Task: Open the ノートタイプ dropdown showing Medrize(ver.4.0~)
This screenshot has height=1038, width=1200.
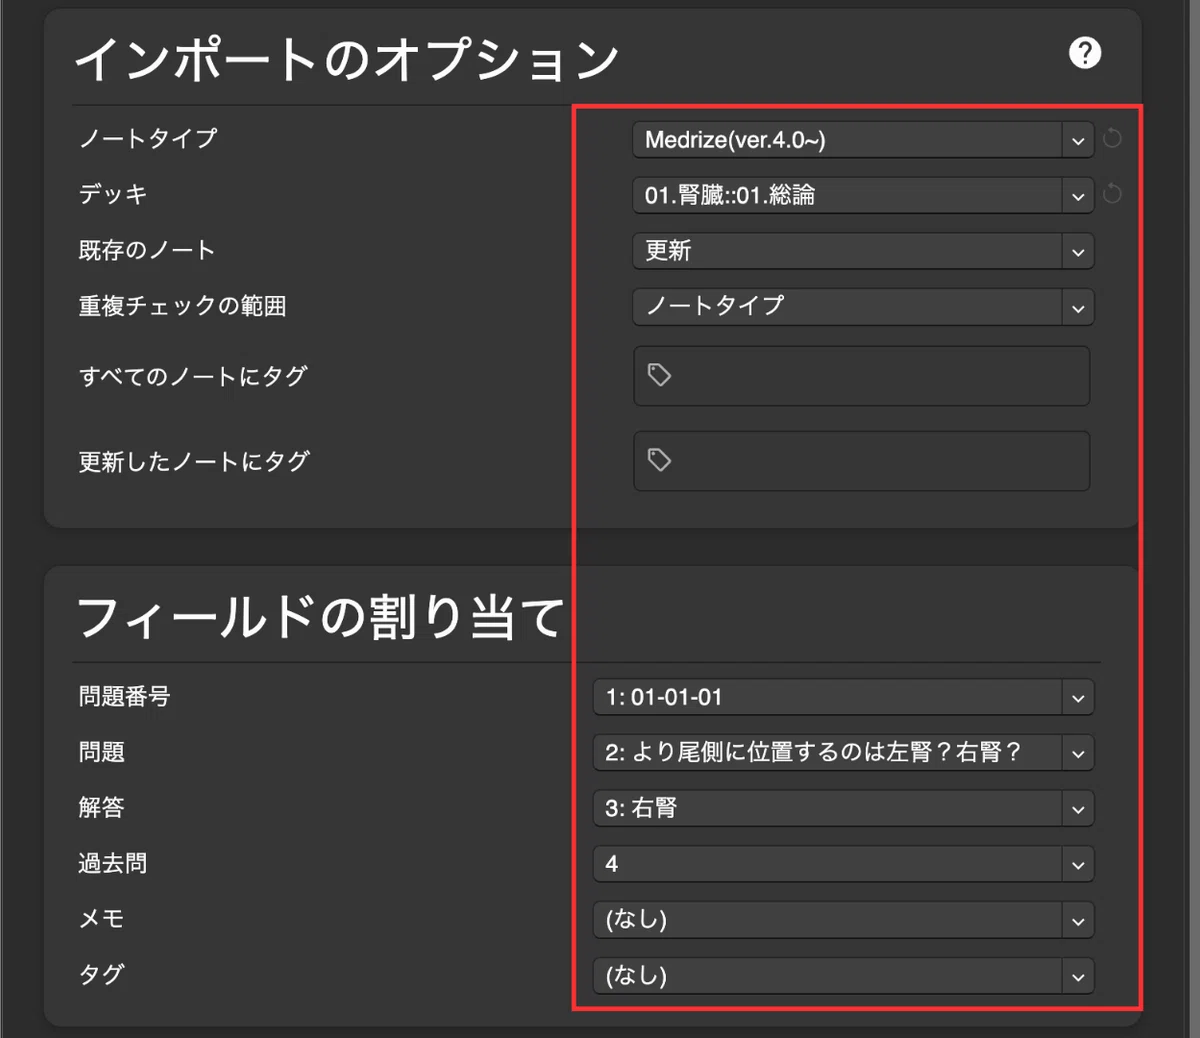Action: (x=863, y=140)
